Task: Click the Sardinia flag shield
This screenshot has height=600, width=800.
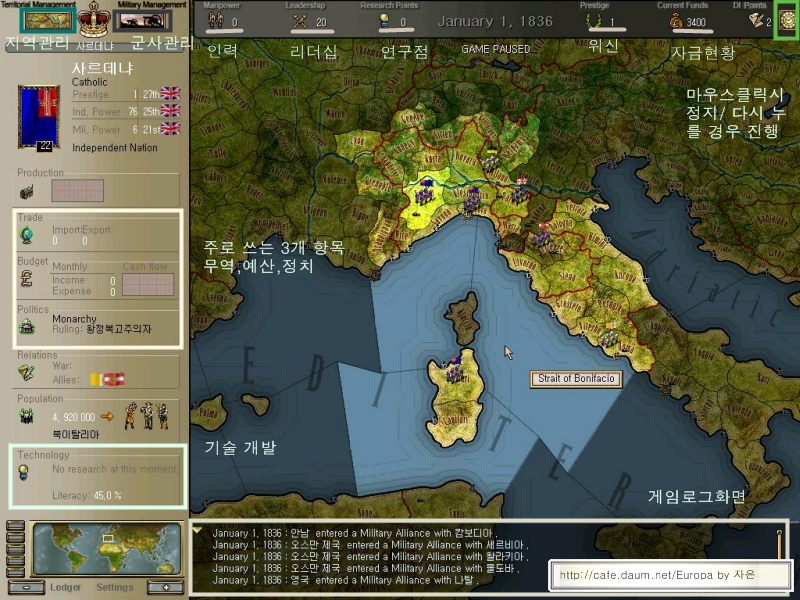Action: click(39, 117)
